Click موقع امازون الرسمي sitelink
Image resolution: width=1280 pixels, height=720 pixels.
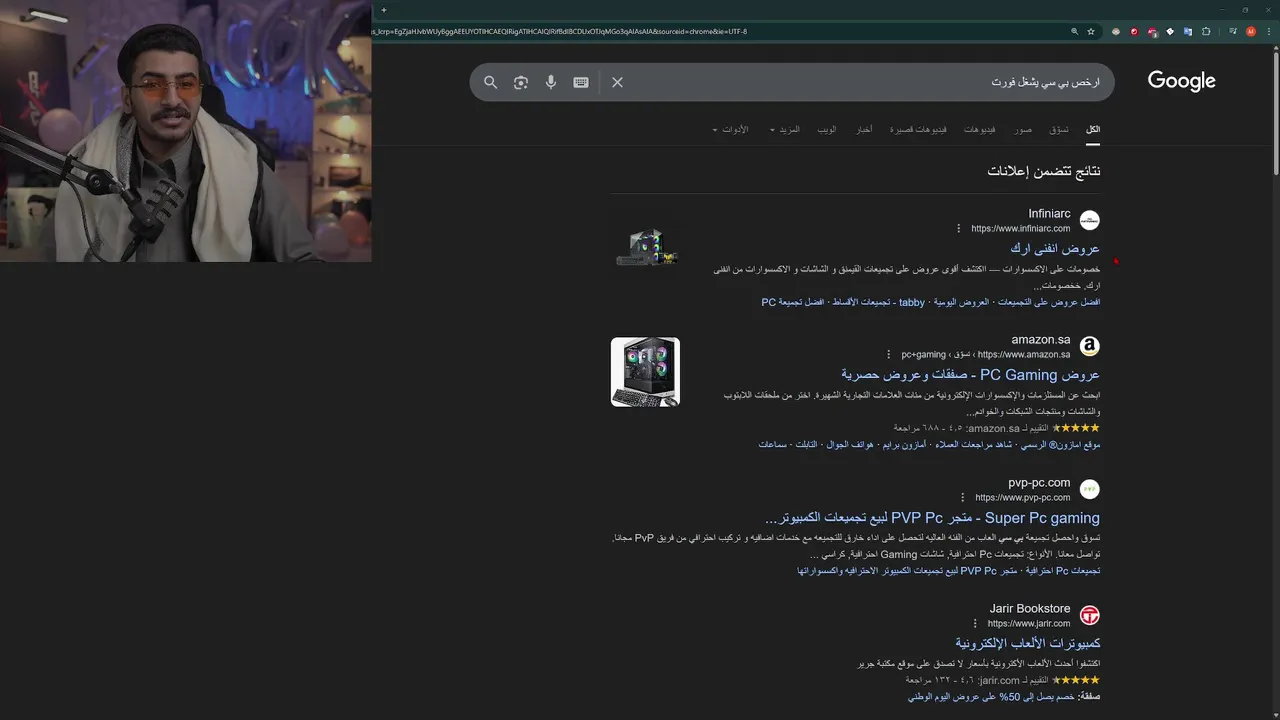[x=1060, y=445]
